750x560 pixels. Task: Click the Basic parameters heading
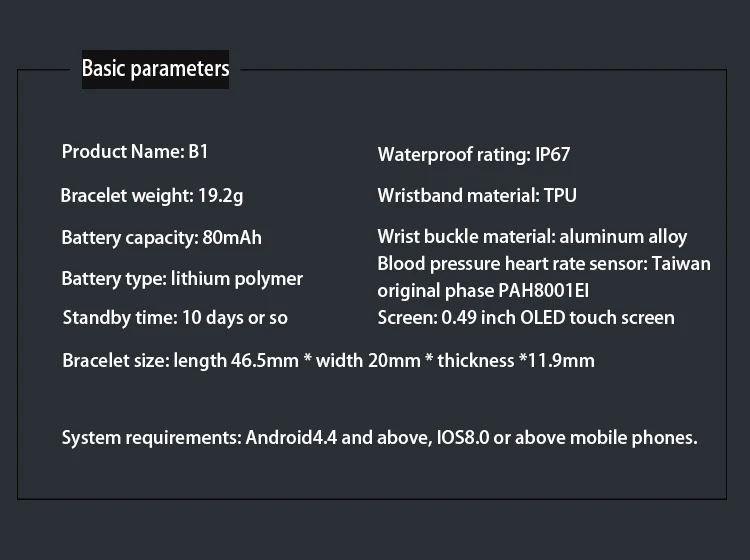coord(155,69)
